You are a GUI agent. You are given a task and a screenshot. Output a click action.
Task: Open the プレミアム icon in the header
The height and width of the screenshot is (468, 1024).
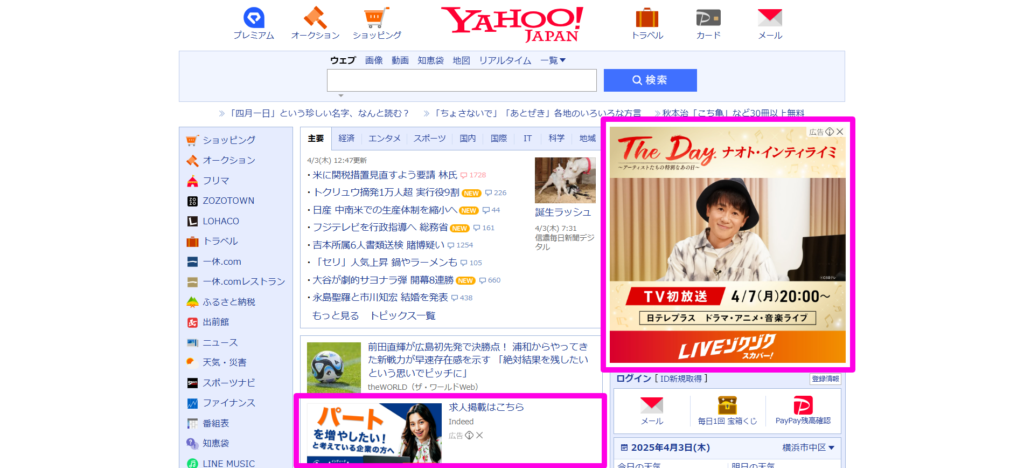[253, 18]
